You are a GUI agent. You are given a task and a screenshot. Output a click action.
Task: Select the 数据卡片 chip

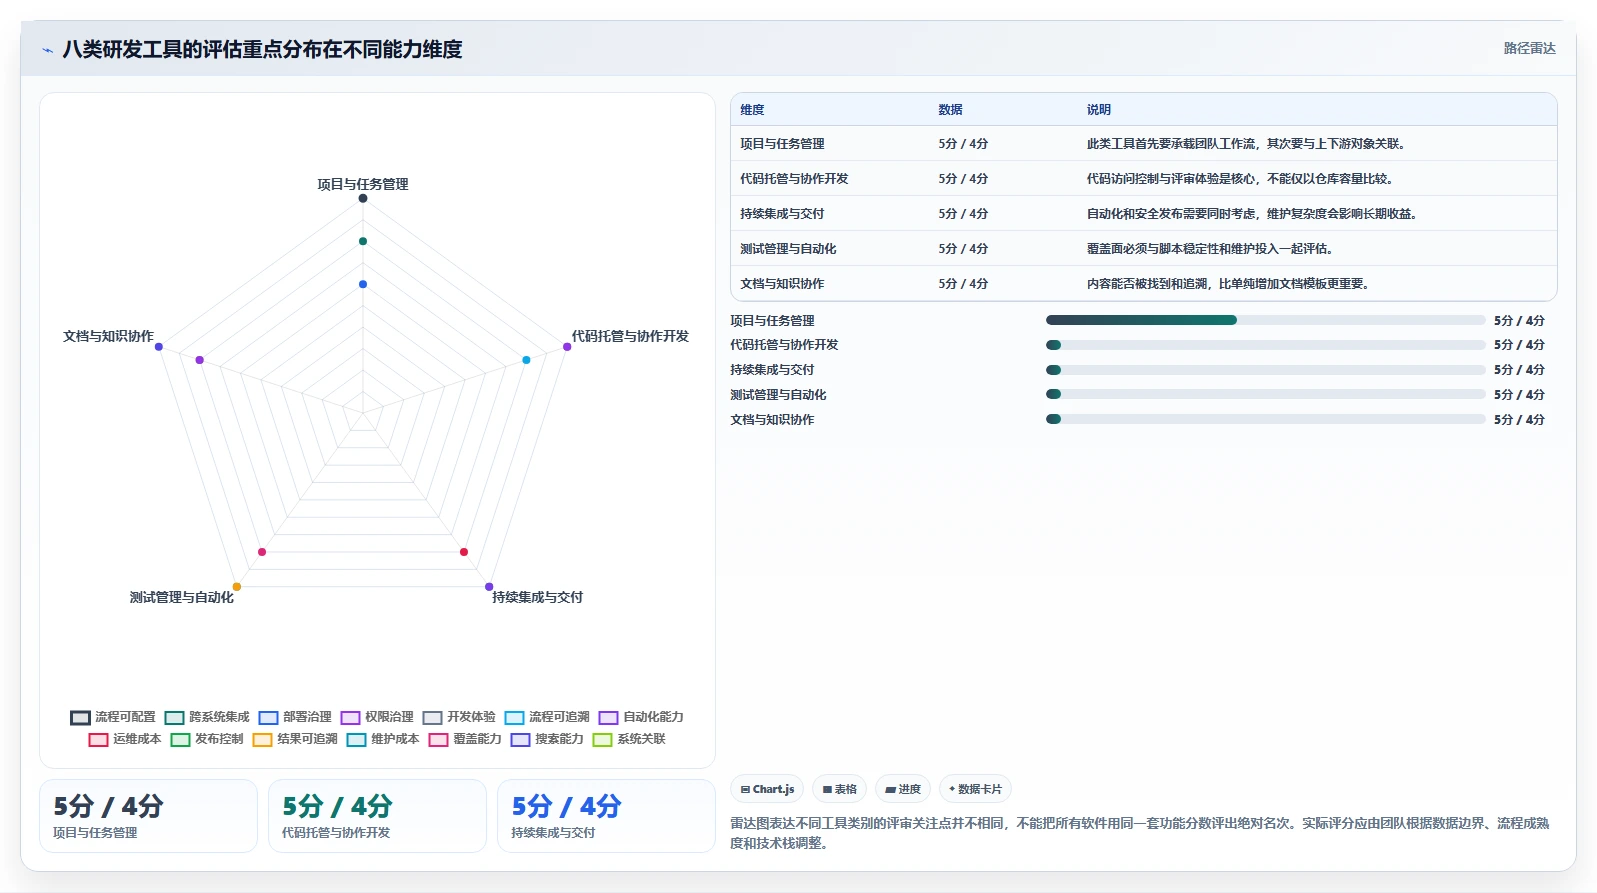tap(975, 789)
